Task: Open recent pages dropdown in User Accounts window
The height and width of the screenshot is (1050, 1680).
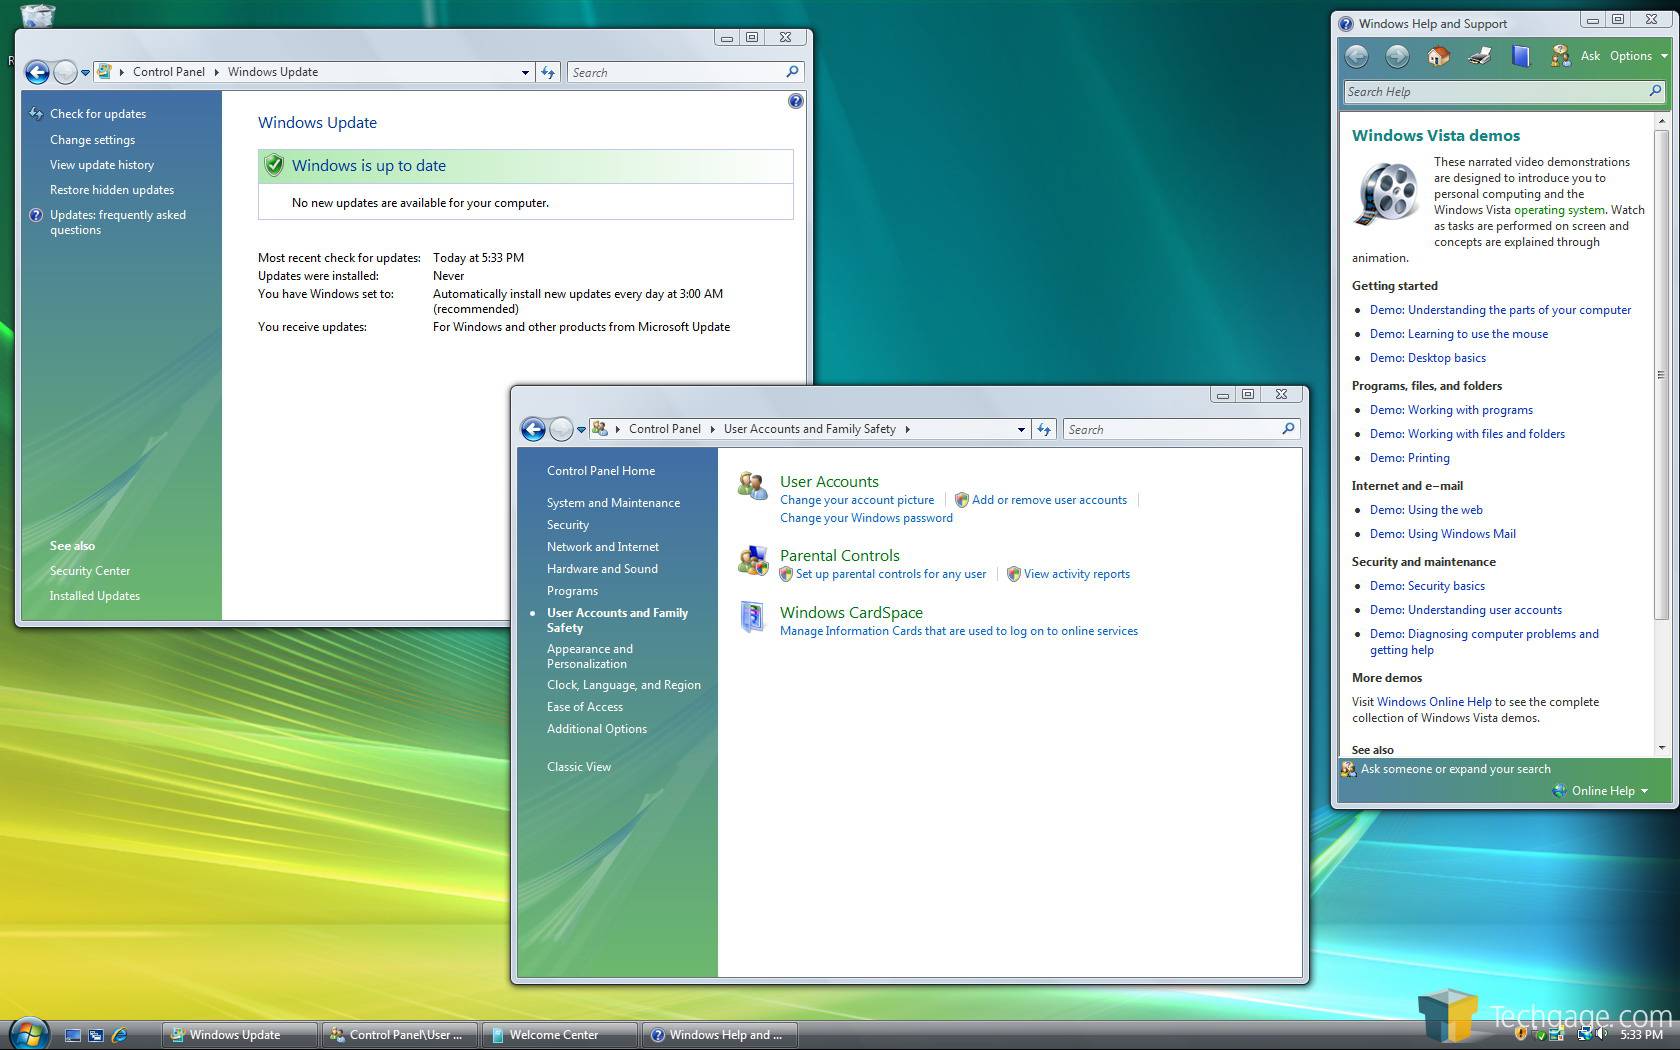Action: [x=581, y=429]
